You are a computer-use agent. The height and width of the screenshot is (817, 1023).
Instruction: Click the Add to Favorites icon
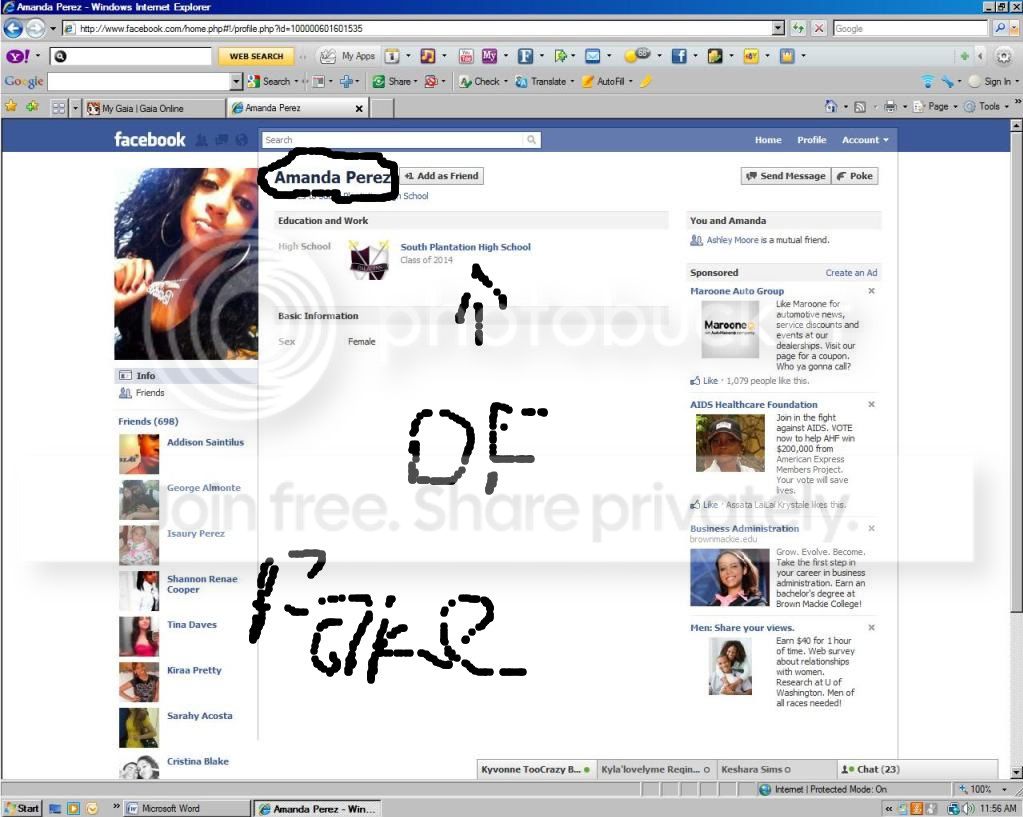tap(32, 106)
